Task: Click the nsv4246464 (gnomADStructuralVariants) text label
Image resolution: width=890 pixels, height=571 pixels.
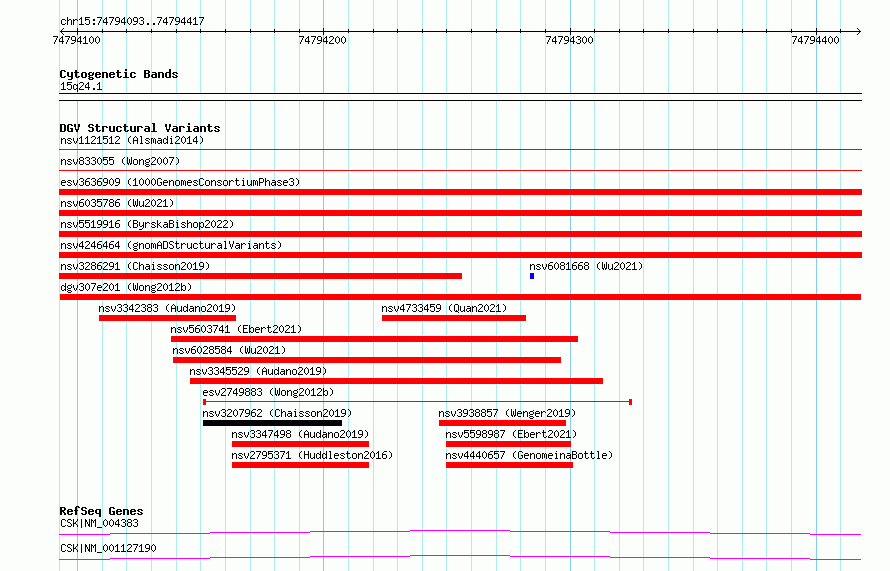Action: click(171, 245)
